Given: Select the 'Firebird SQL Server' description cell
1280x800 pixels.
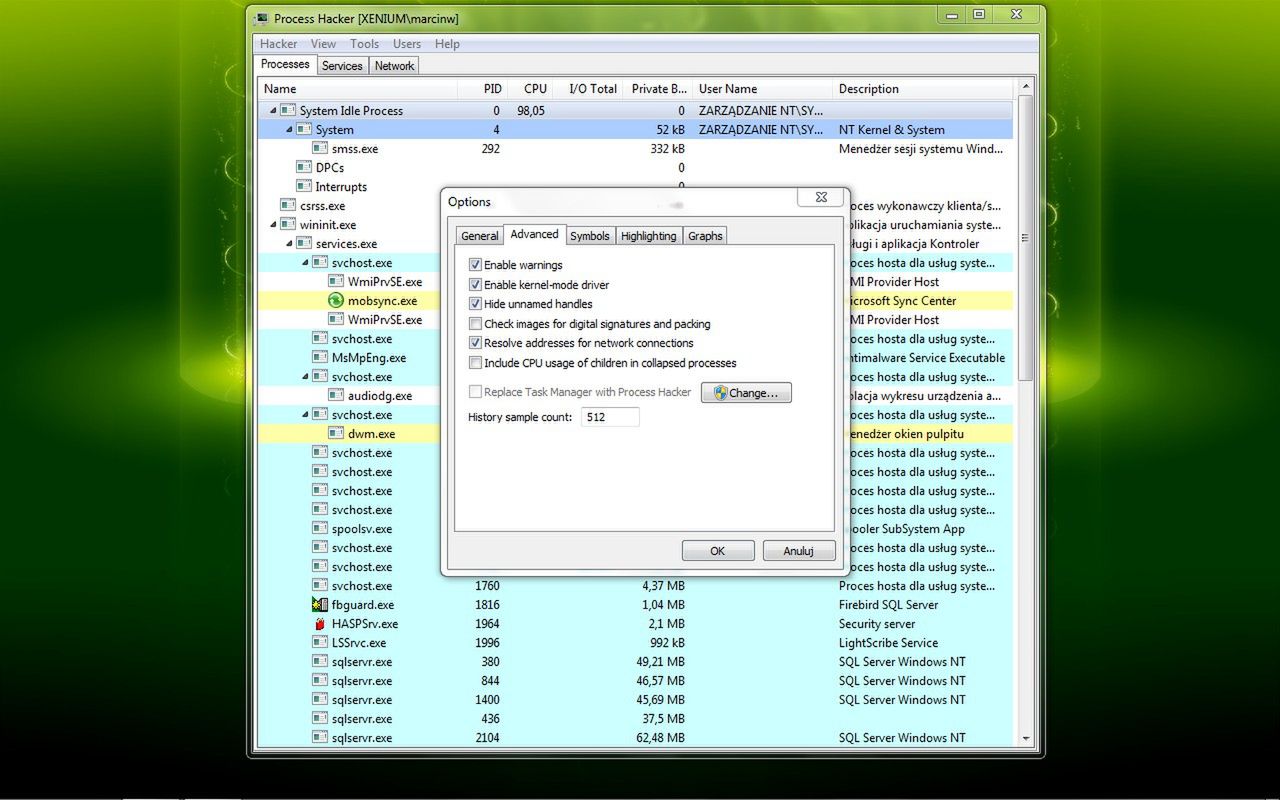Looking at the screenshot, I should pyautogui.click(x=889, y=605).
